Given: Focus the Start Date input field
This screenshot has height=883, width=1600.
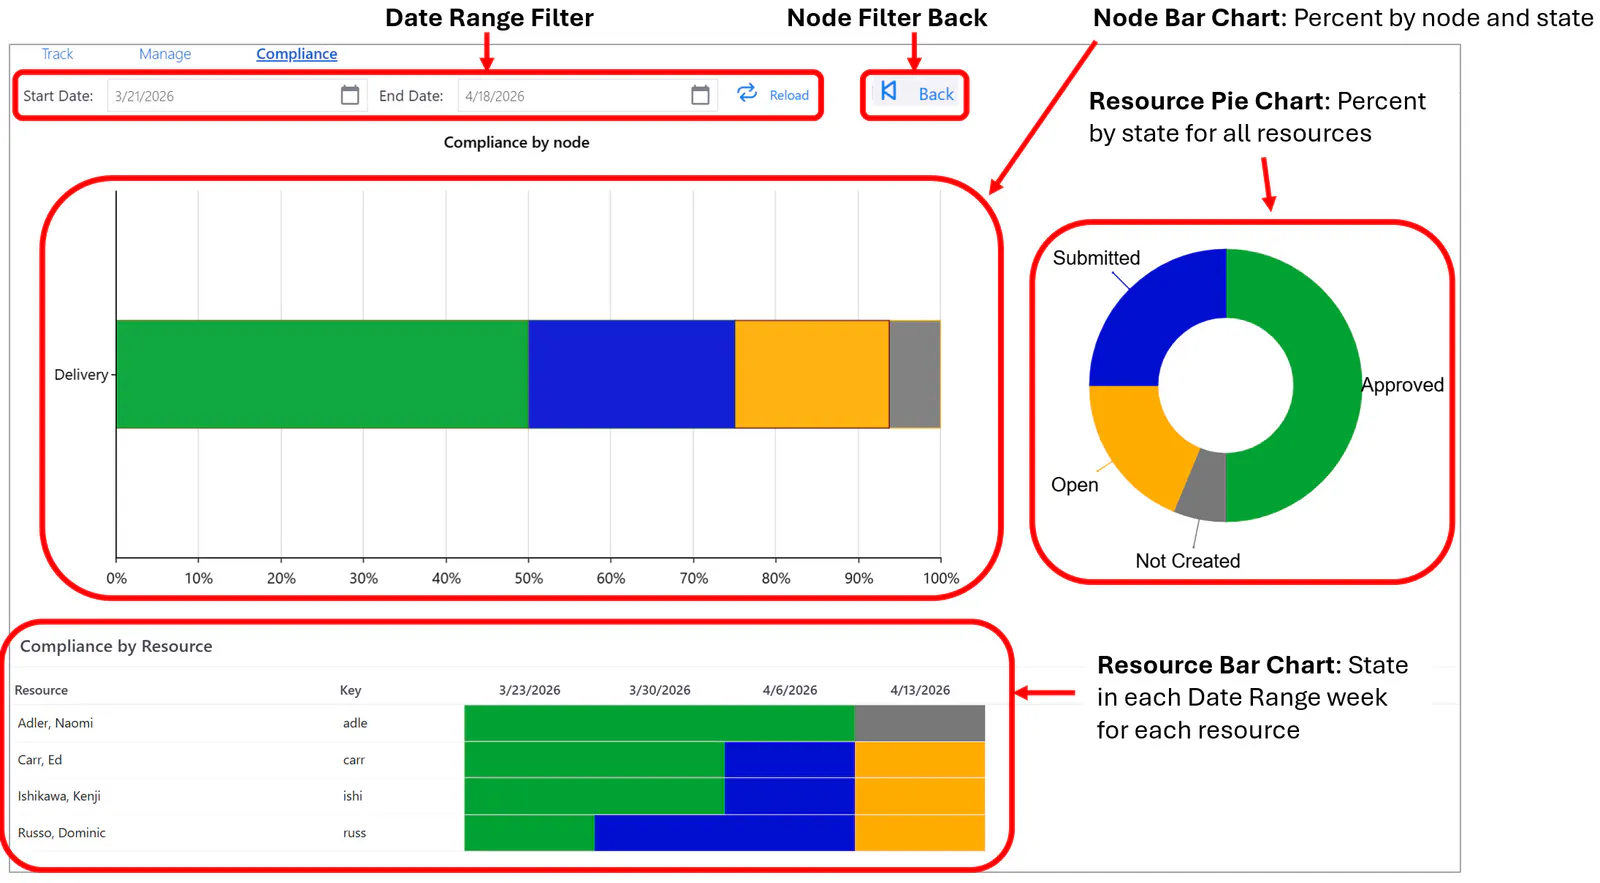Looking at the screenshot, I should [237, 96].
